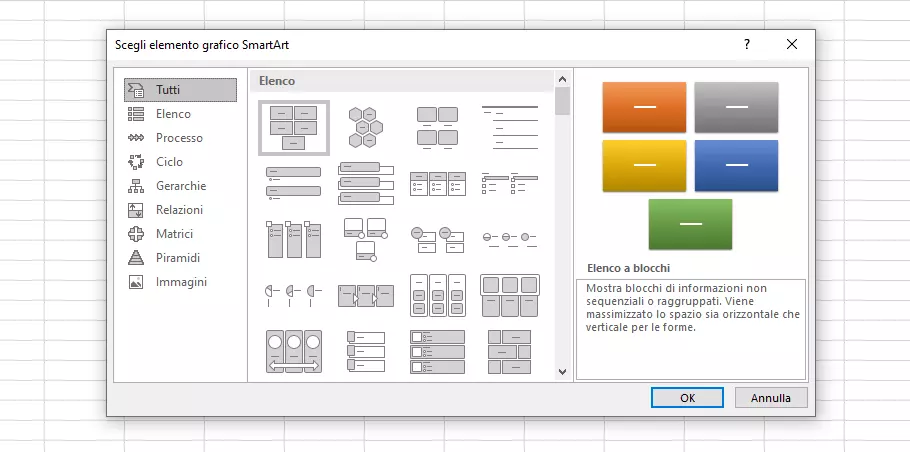Choose the Picture Accent List with three tall columns

294,239
